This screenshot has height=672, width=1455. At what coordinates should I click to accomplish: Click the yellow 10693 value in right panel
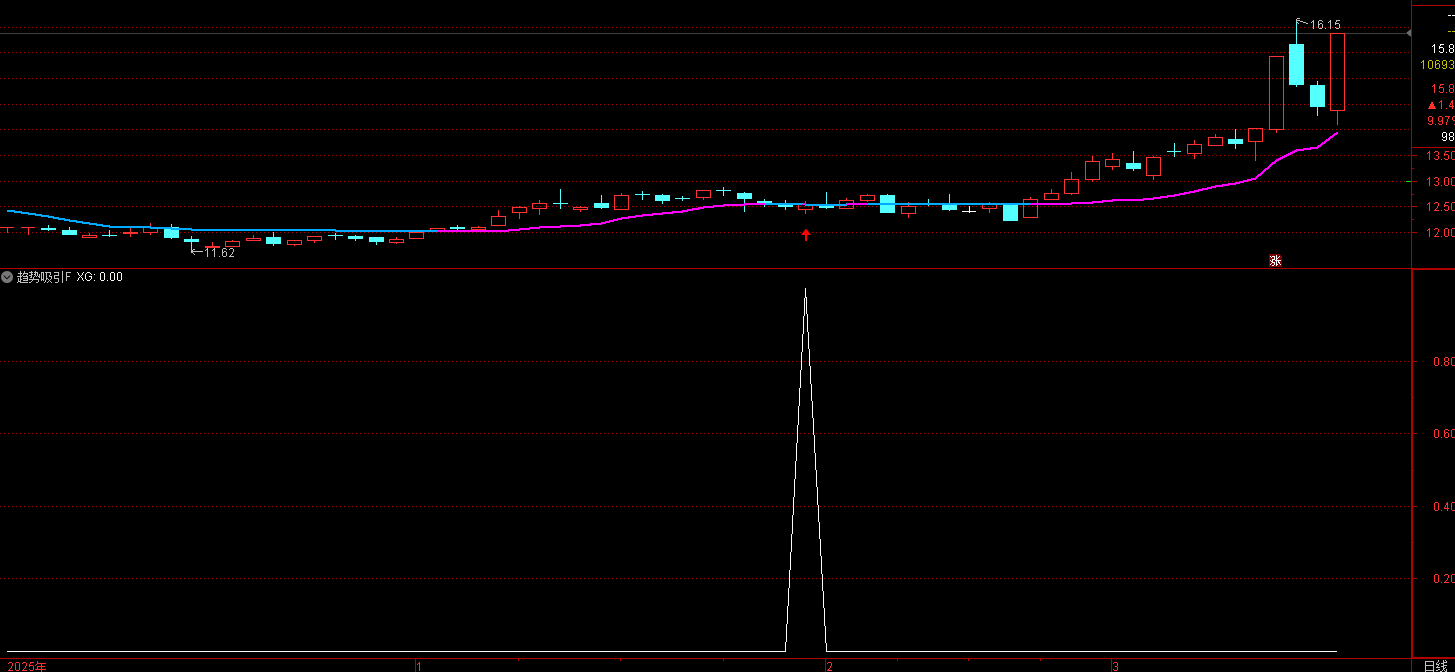point(1437,65)
